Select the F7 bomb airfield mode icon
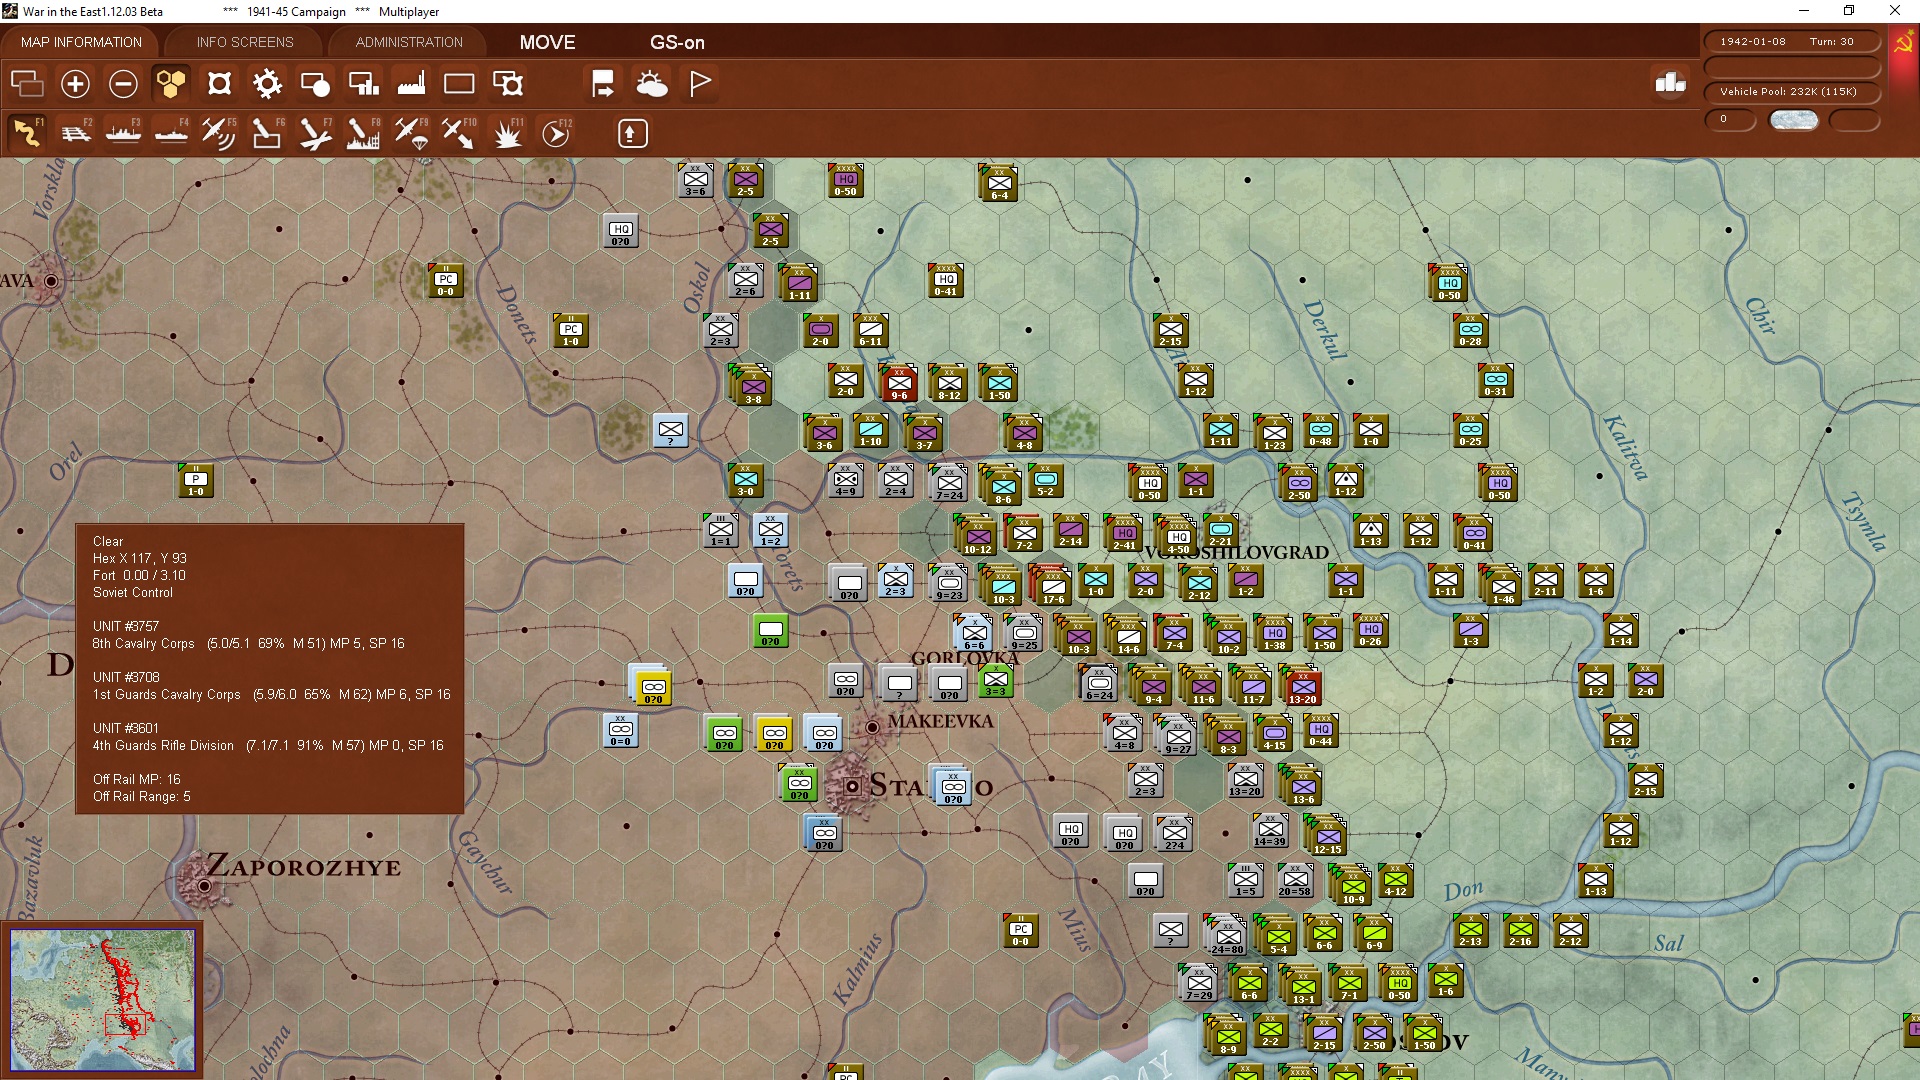The height and width of the screenshot is (1080, 1920). (x=315, y=133)
